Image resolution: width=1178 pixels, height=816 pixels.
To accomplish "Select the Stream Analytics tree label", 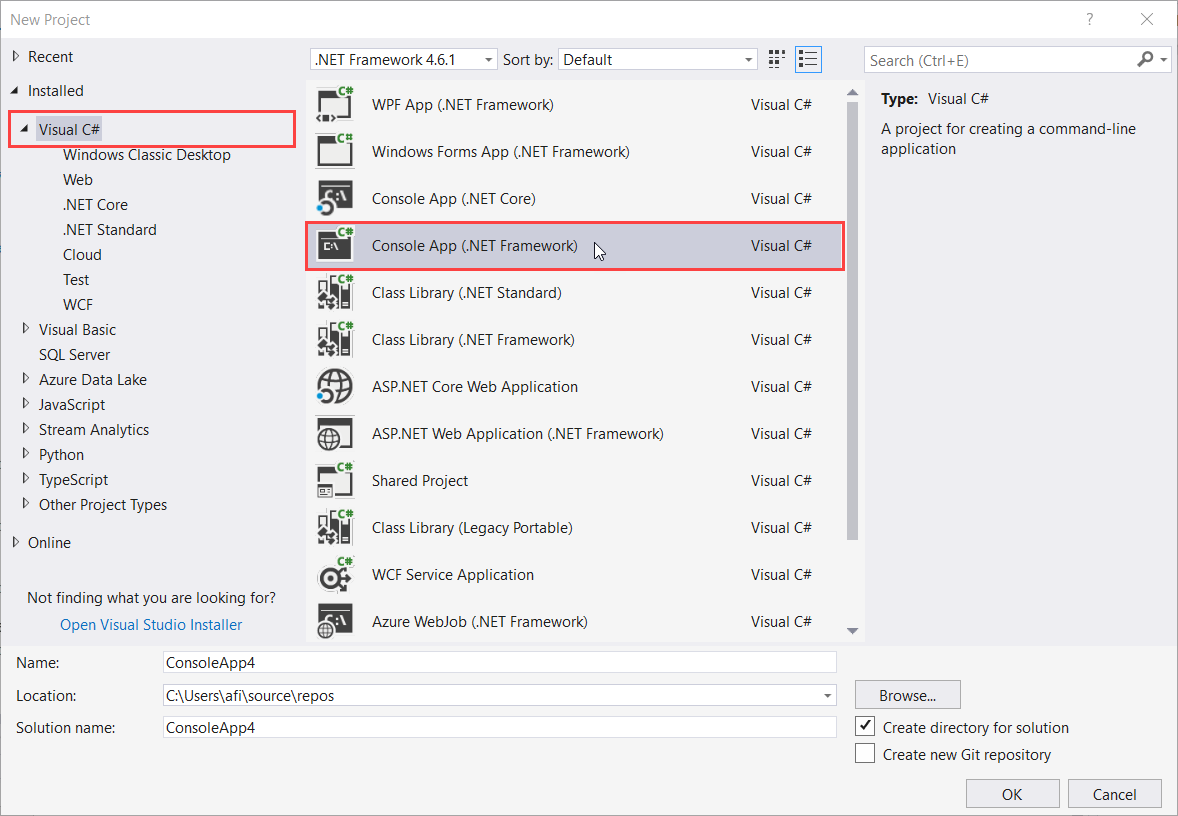I will 94,430.
